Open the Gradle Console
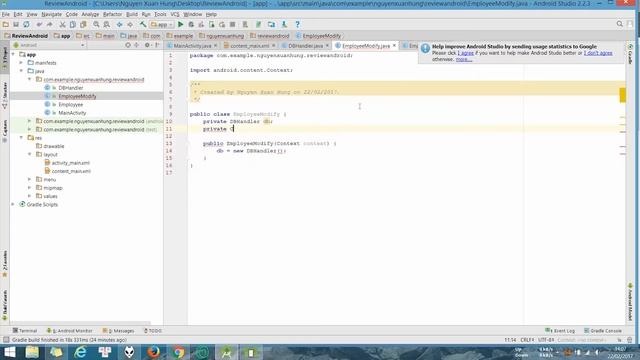Viewport: 640px width, 360px height. pyautogui.click(x=603, y=331)
